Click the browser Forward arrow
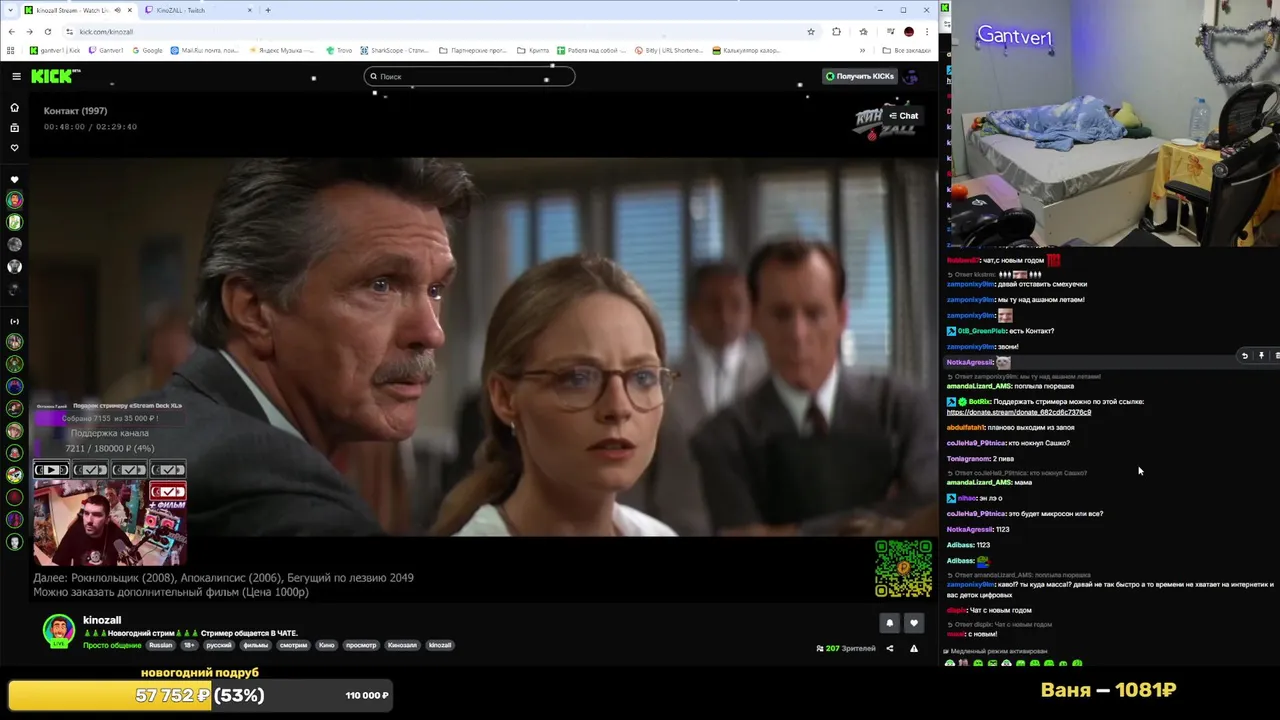Image resolution: width=1280 pixels, height=720 pixels. 29,31
